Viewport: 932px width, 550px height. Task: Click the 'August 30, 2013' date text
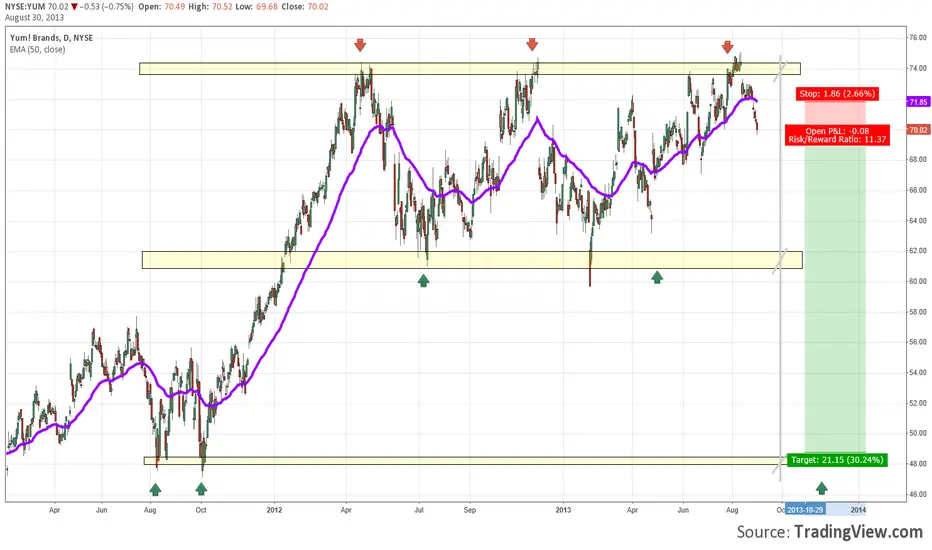coord(34,17)
